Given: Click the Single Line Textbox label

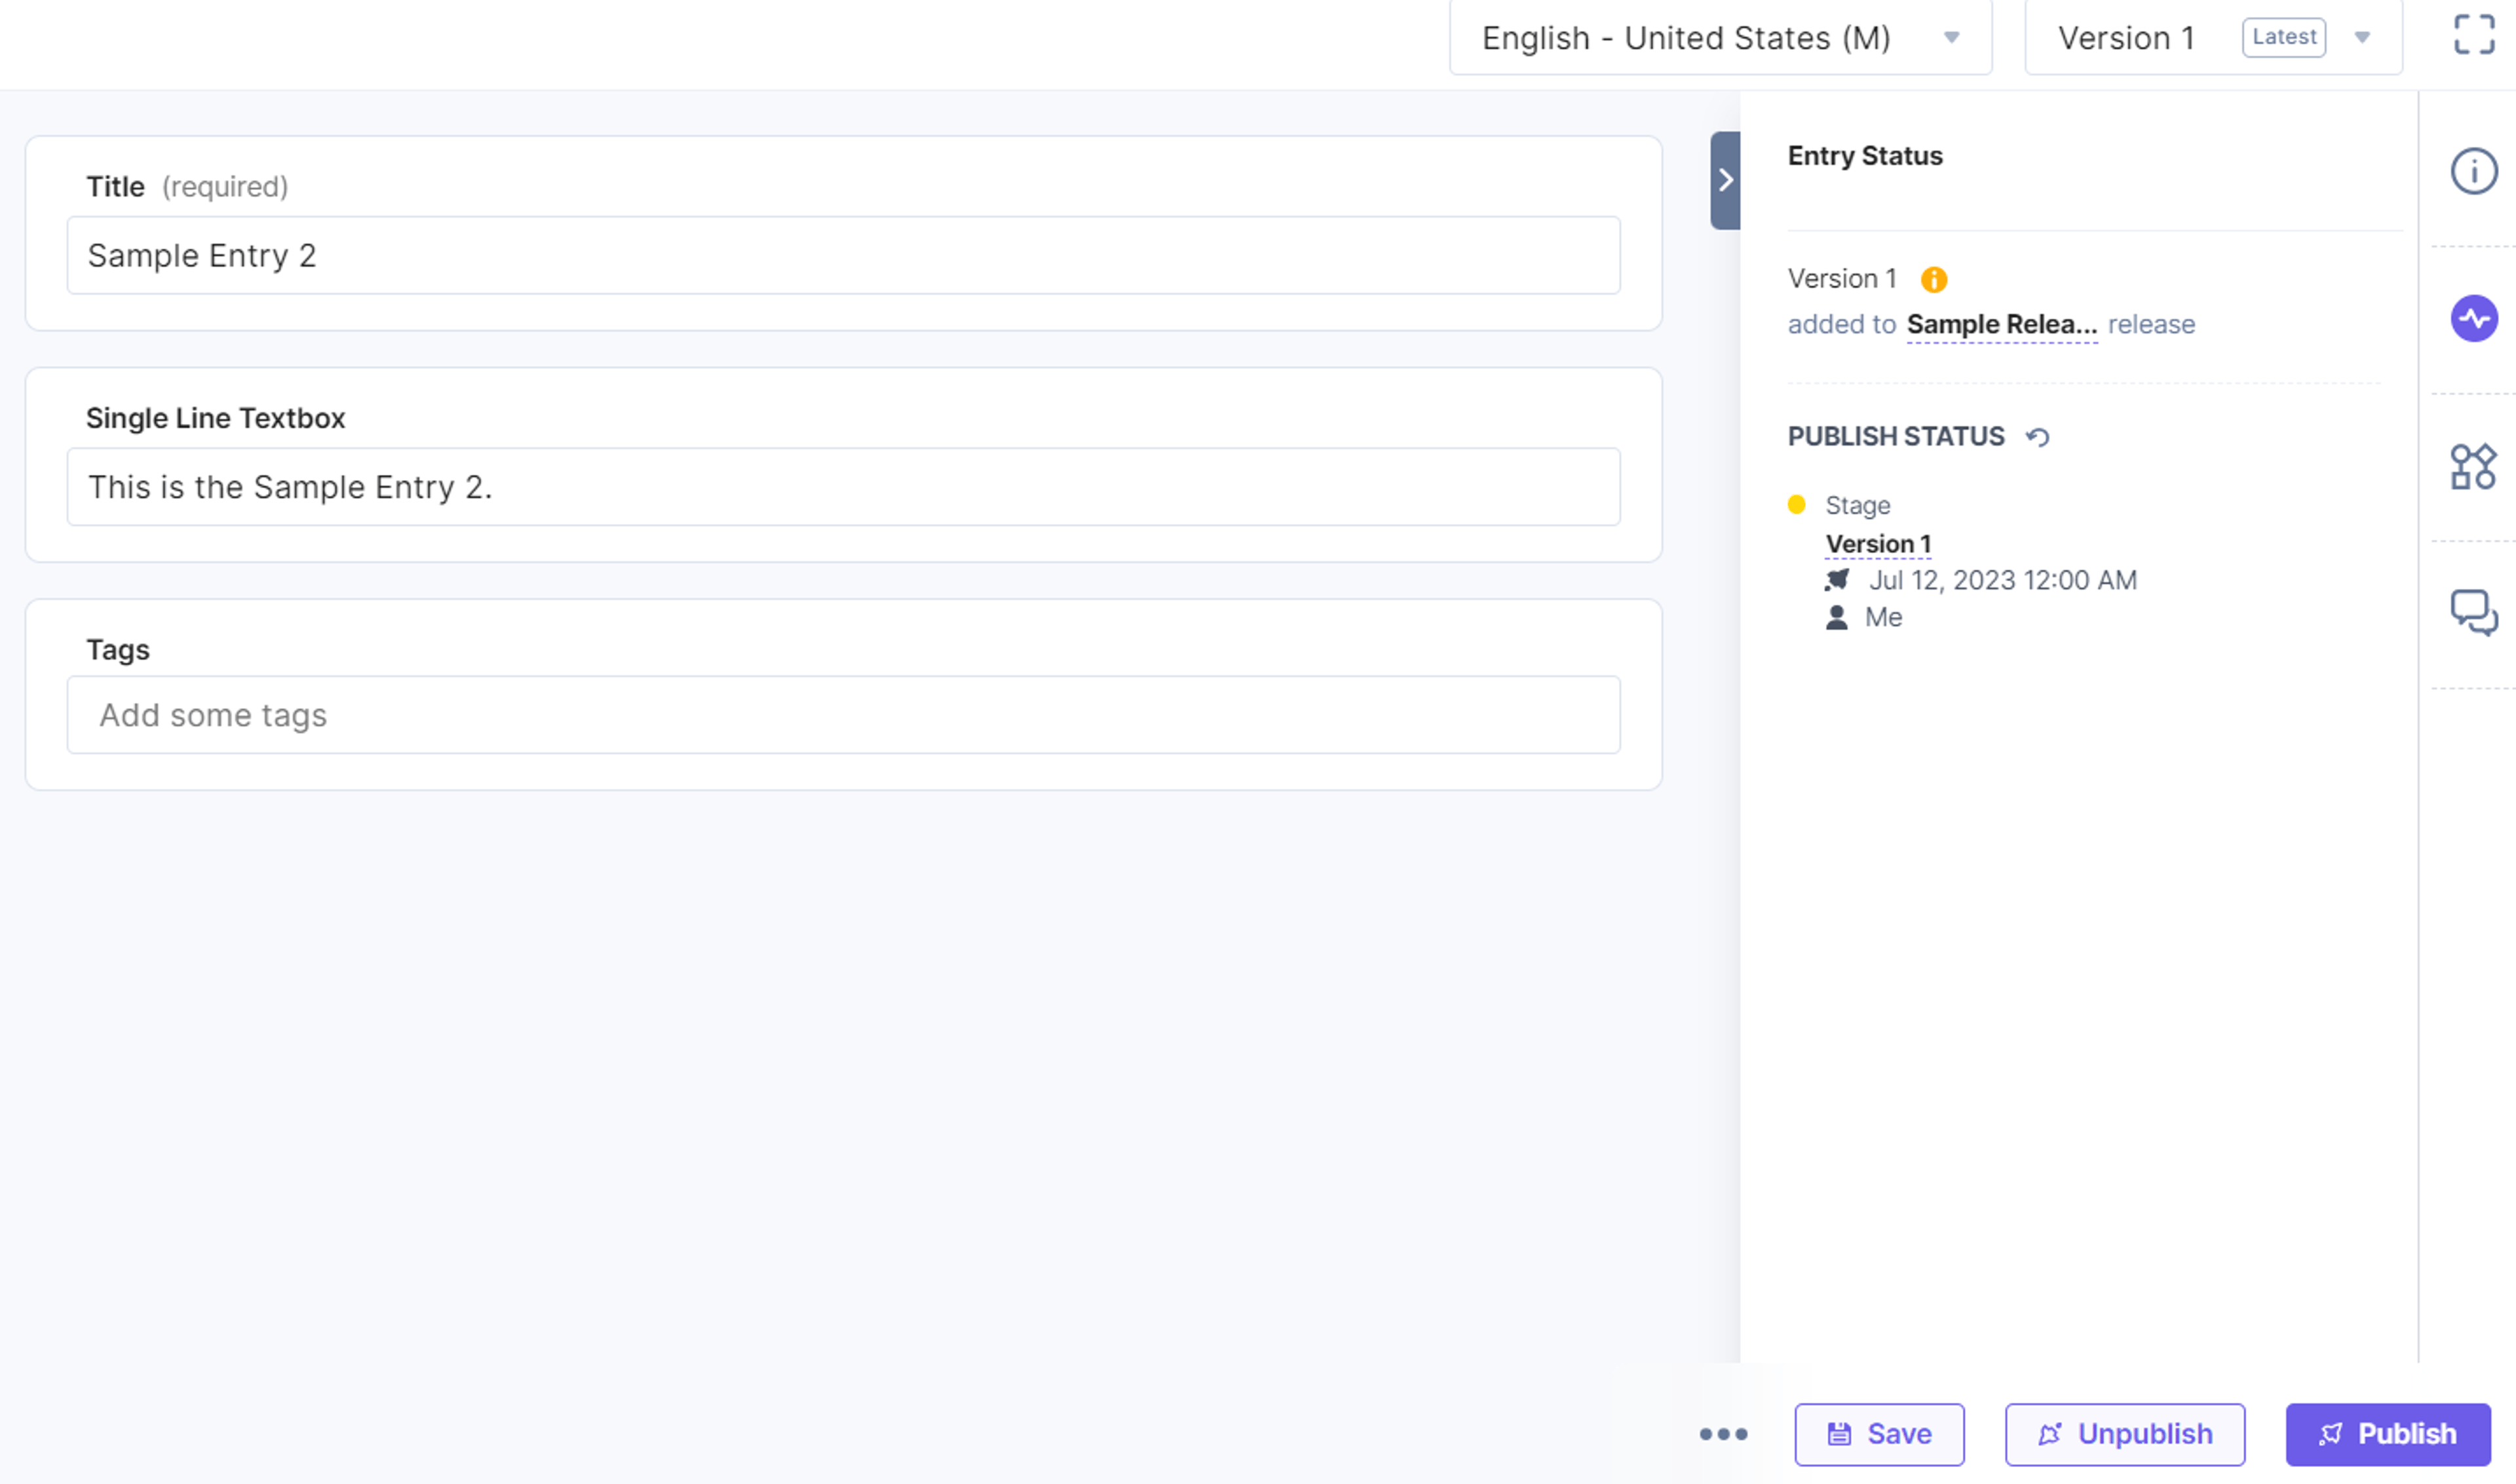Looking at the screenshot, I should tap(215, 418).
